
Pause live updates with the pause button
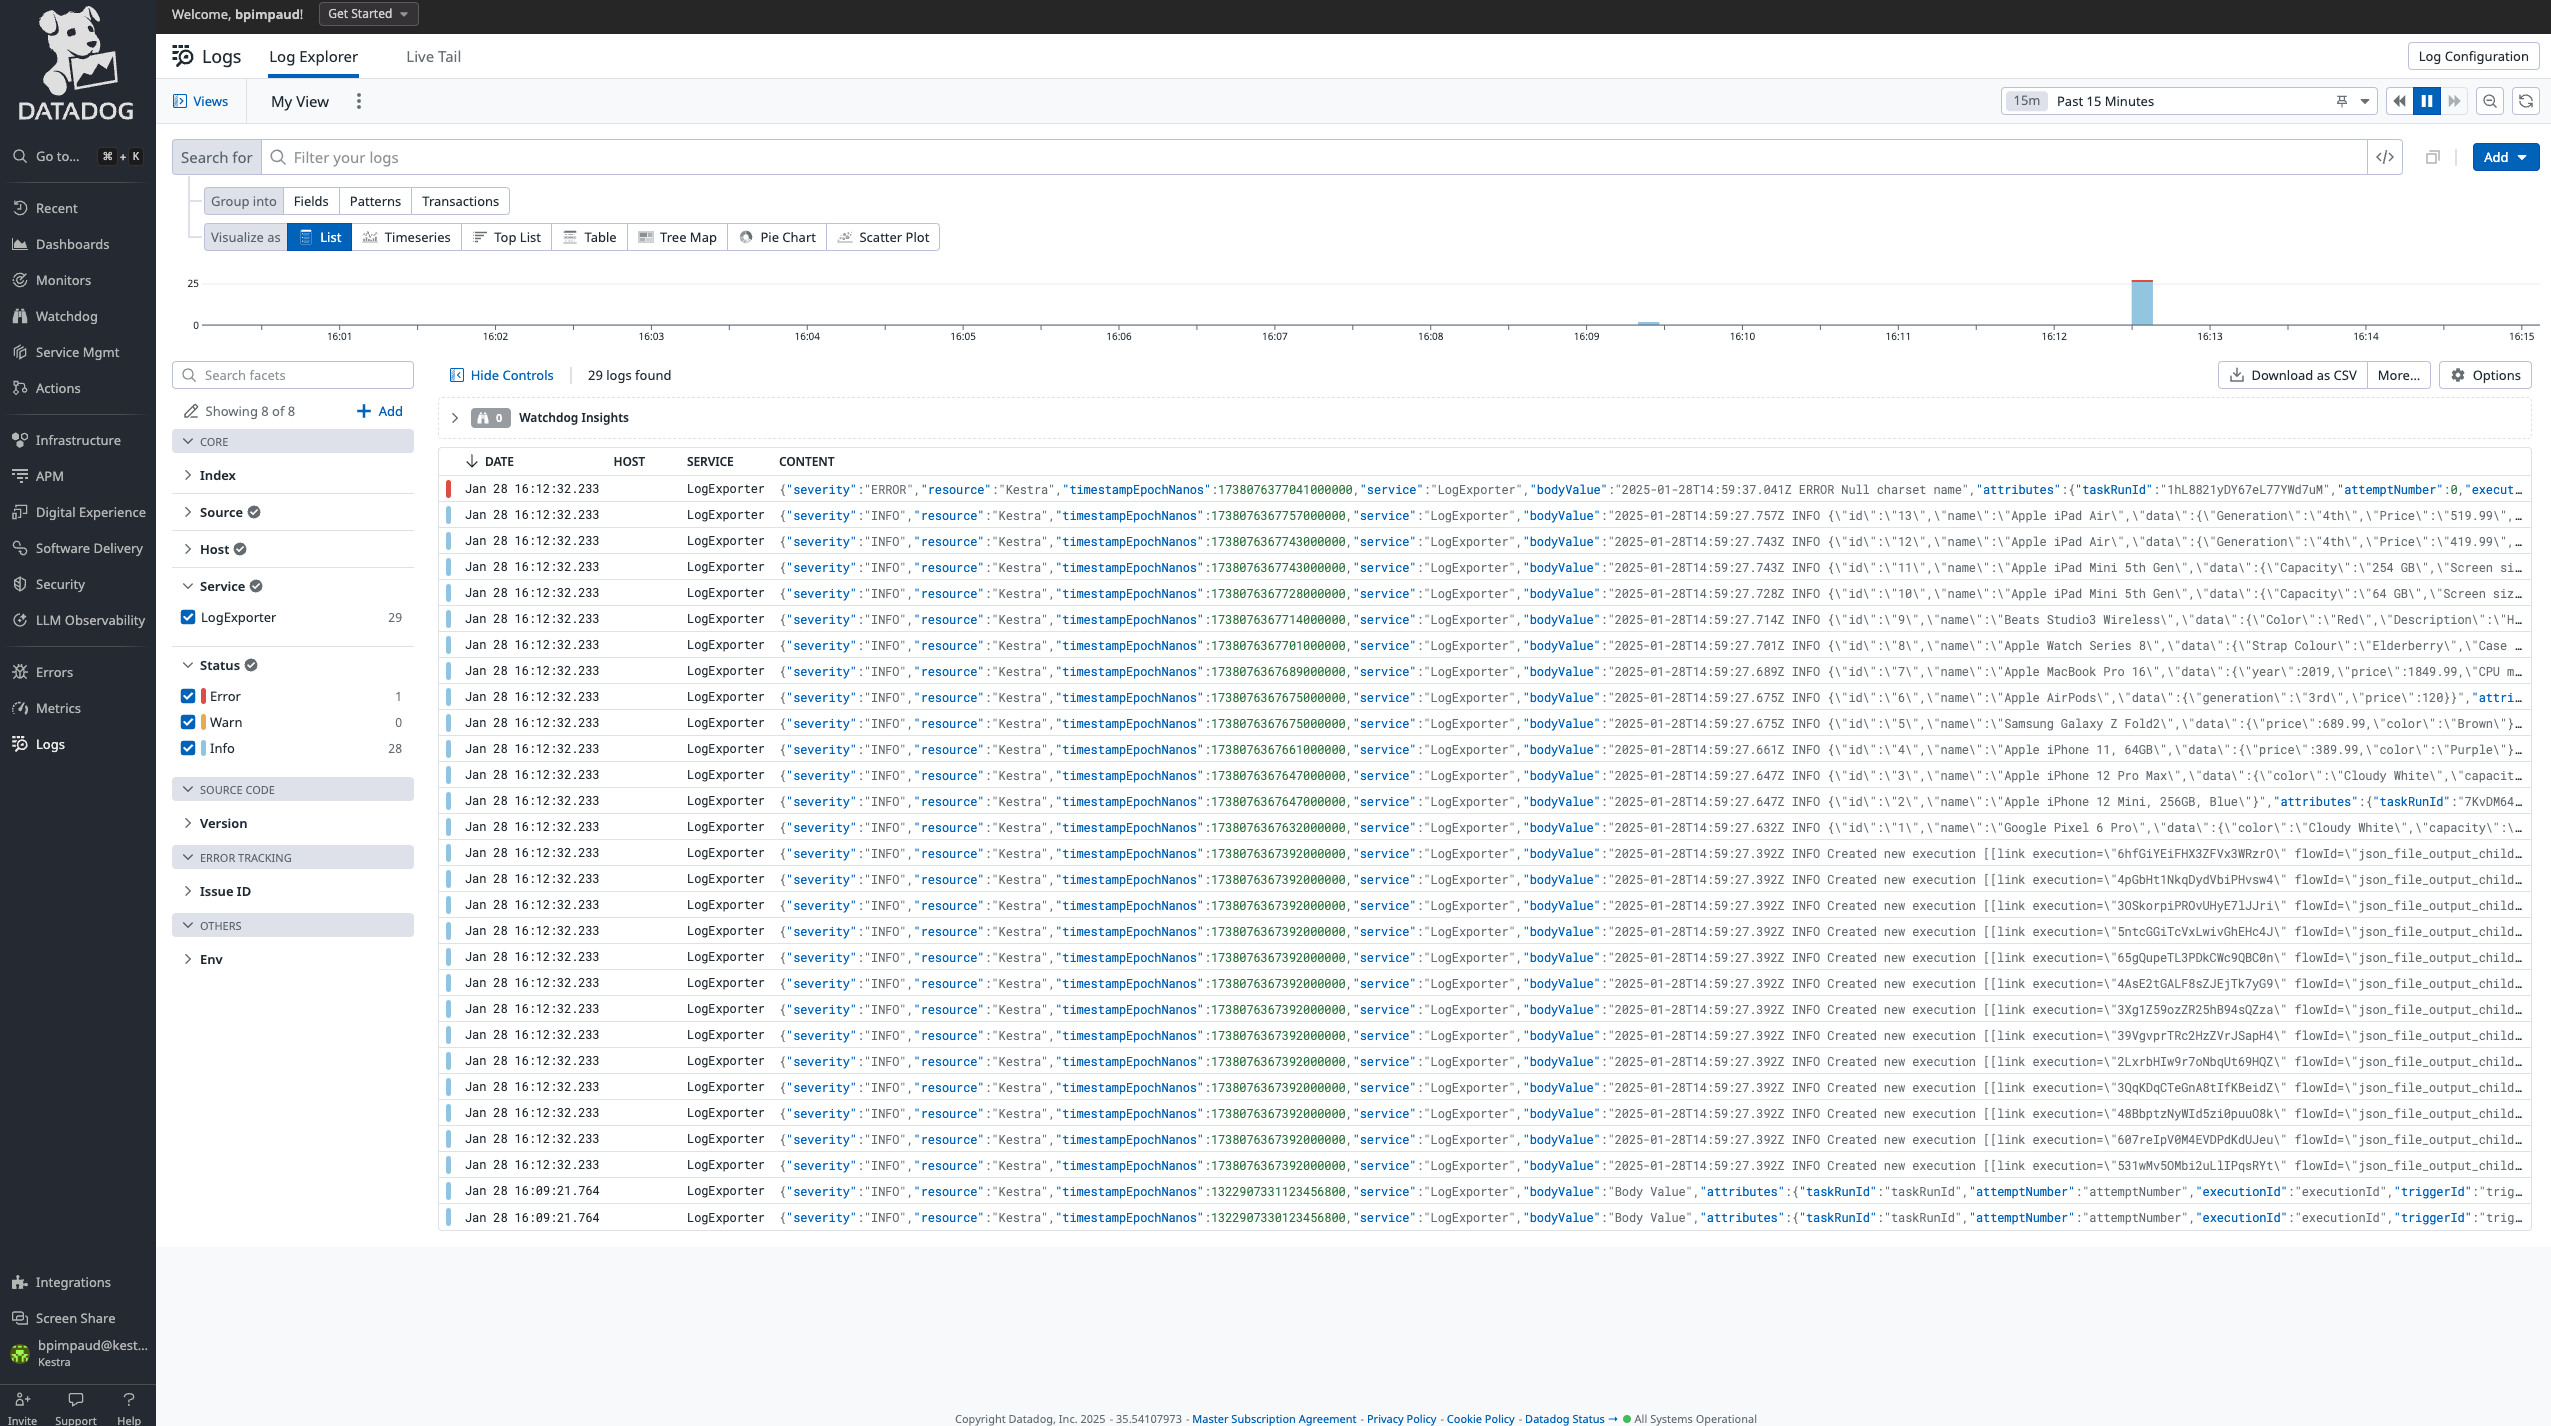[x=2427, y=101]
